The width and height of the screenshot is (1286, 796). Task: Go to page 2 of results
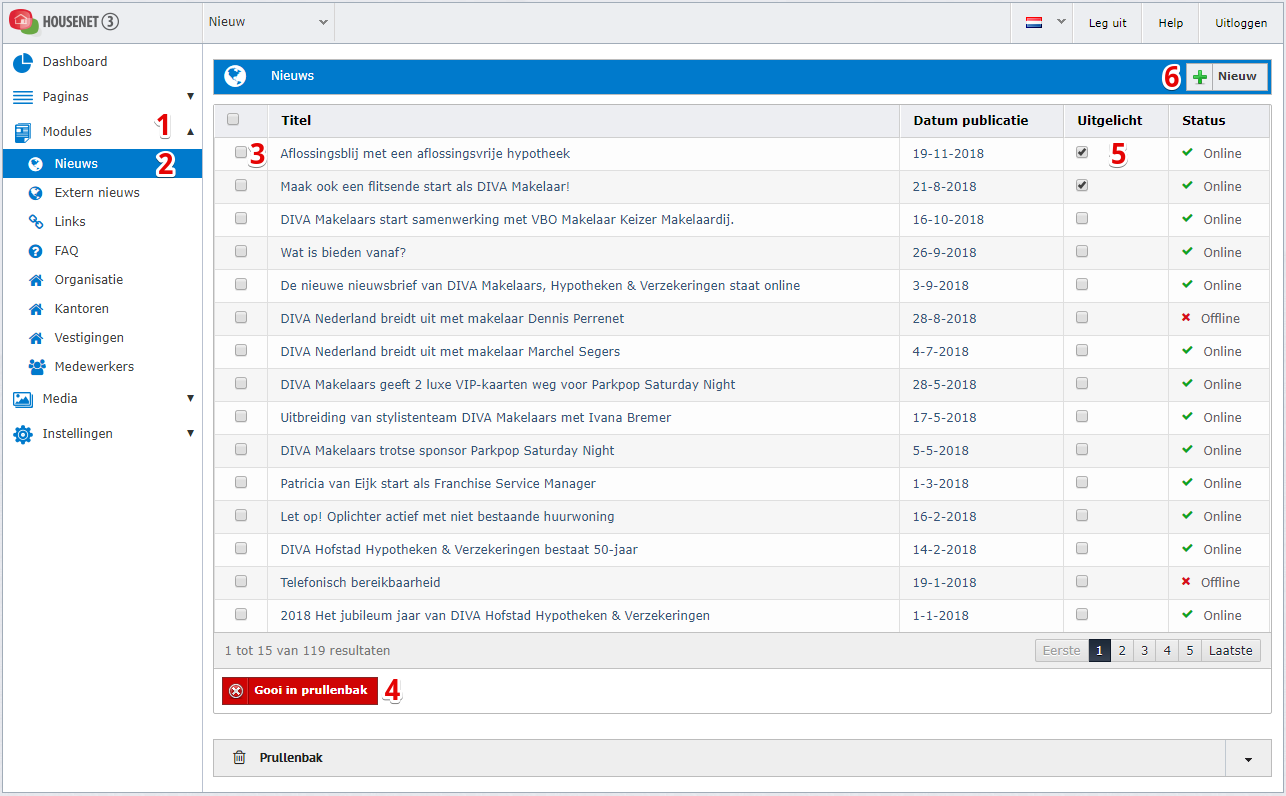[x=1122, y=651]
